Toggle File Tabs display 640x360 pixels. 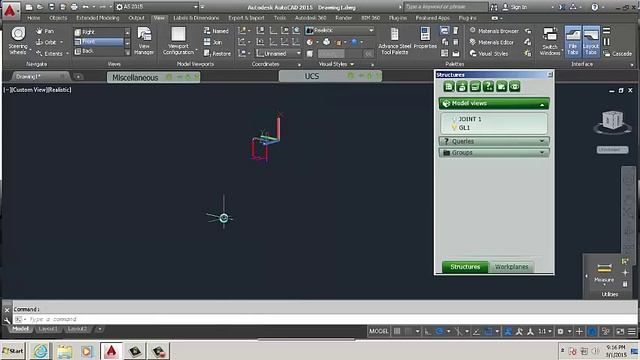573,41
